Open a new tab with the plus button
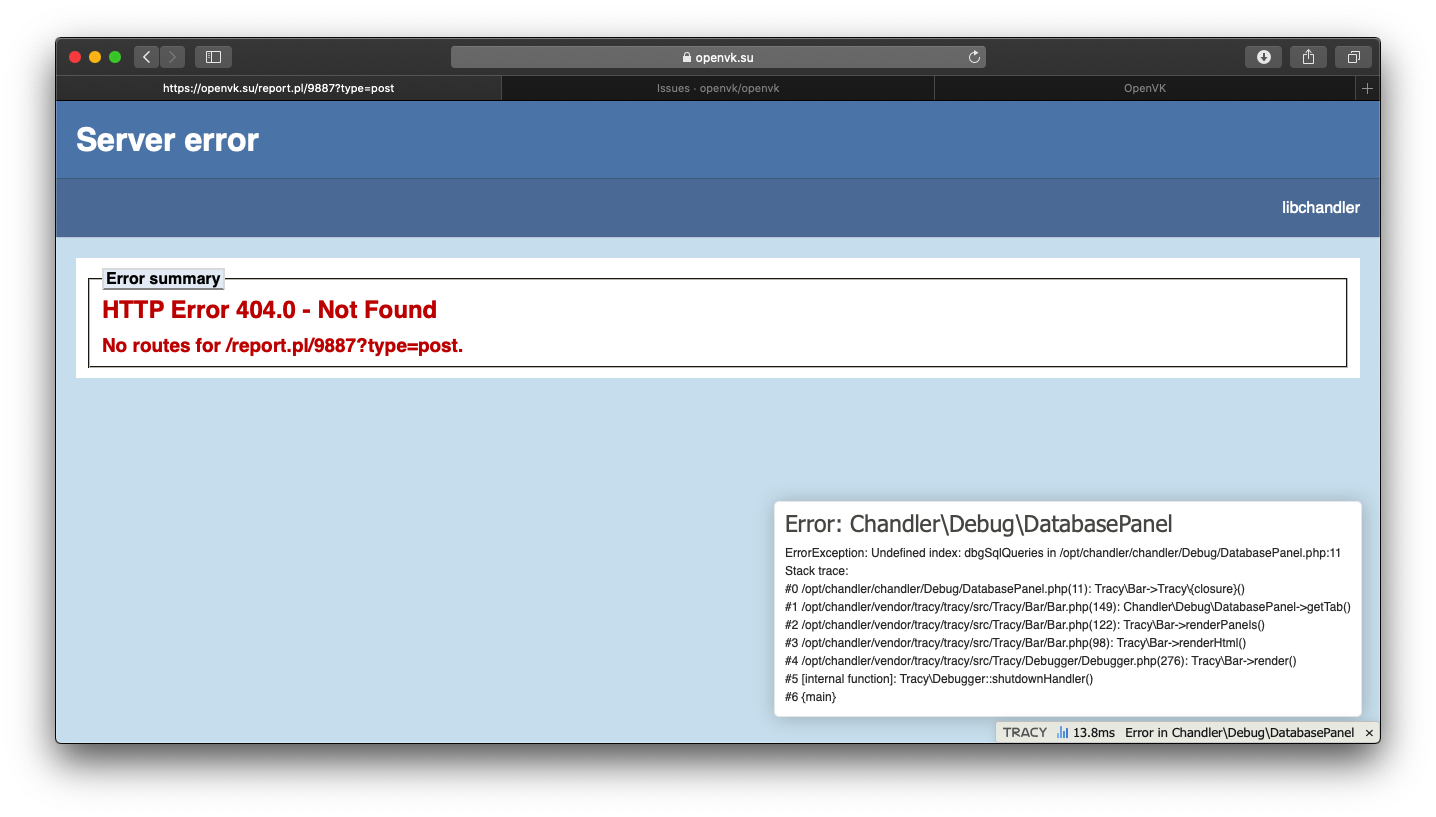The image size is (1436, 817). point(1366,88)
